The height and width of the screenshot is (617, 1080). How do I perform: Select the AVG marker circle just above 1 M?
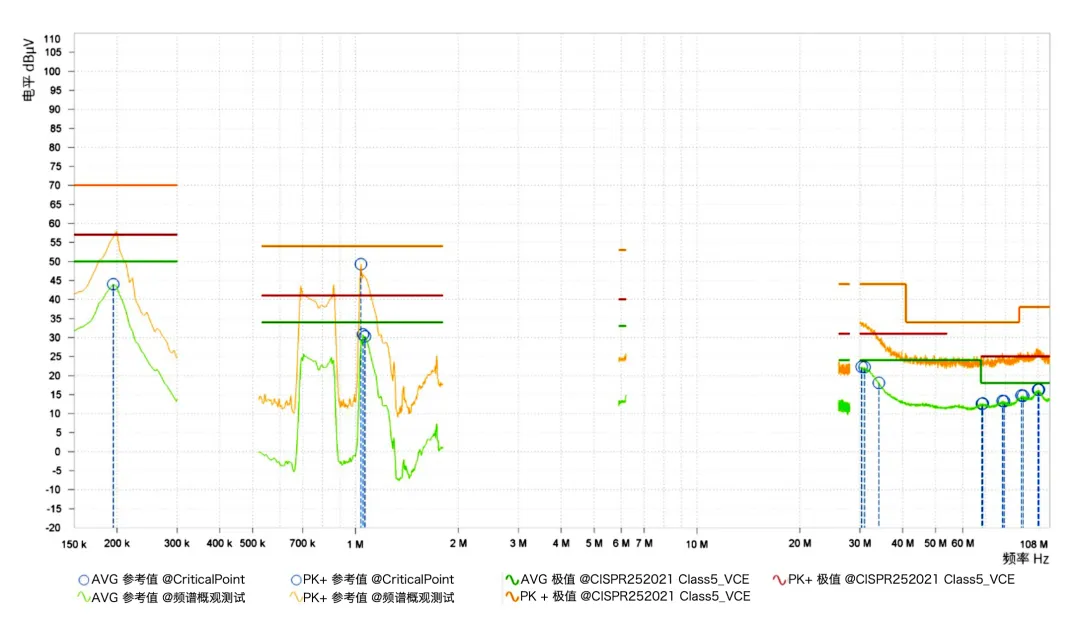tap(363, 335)
